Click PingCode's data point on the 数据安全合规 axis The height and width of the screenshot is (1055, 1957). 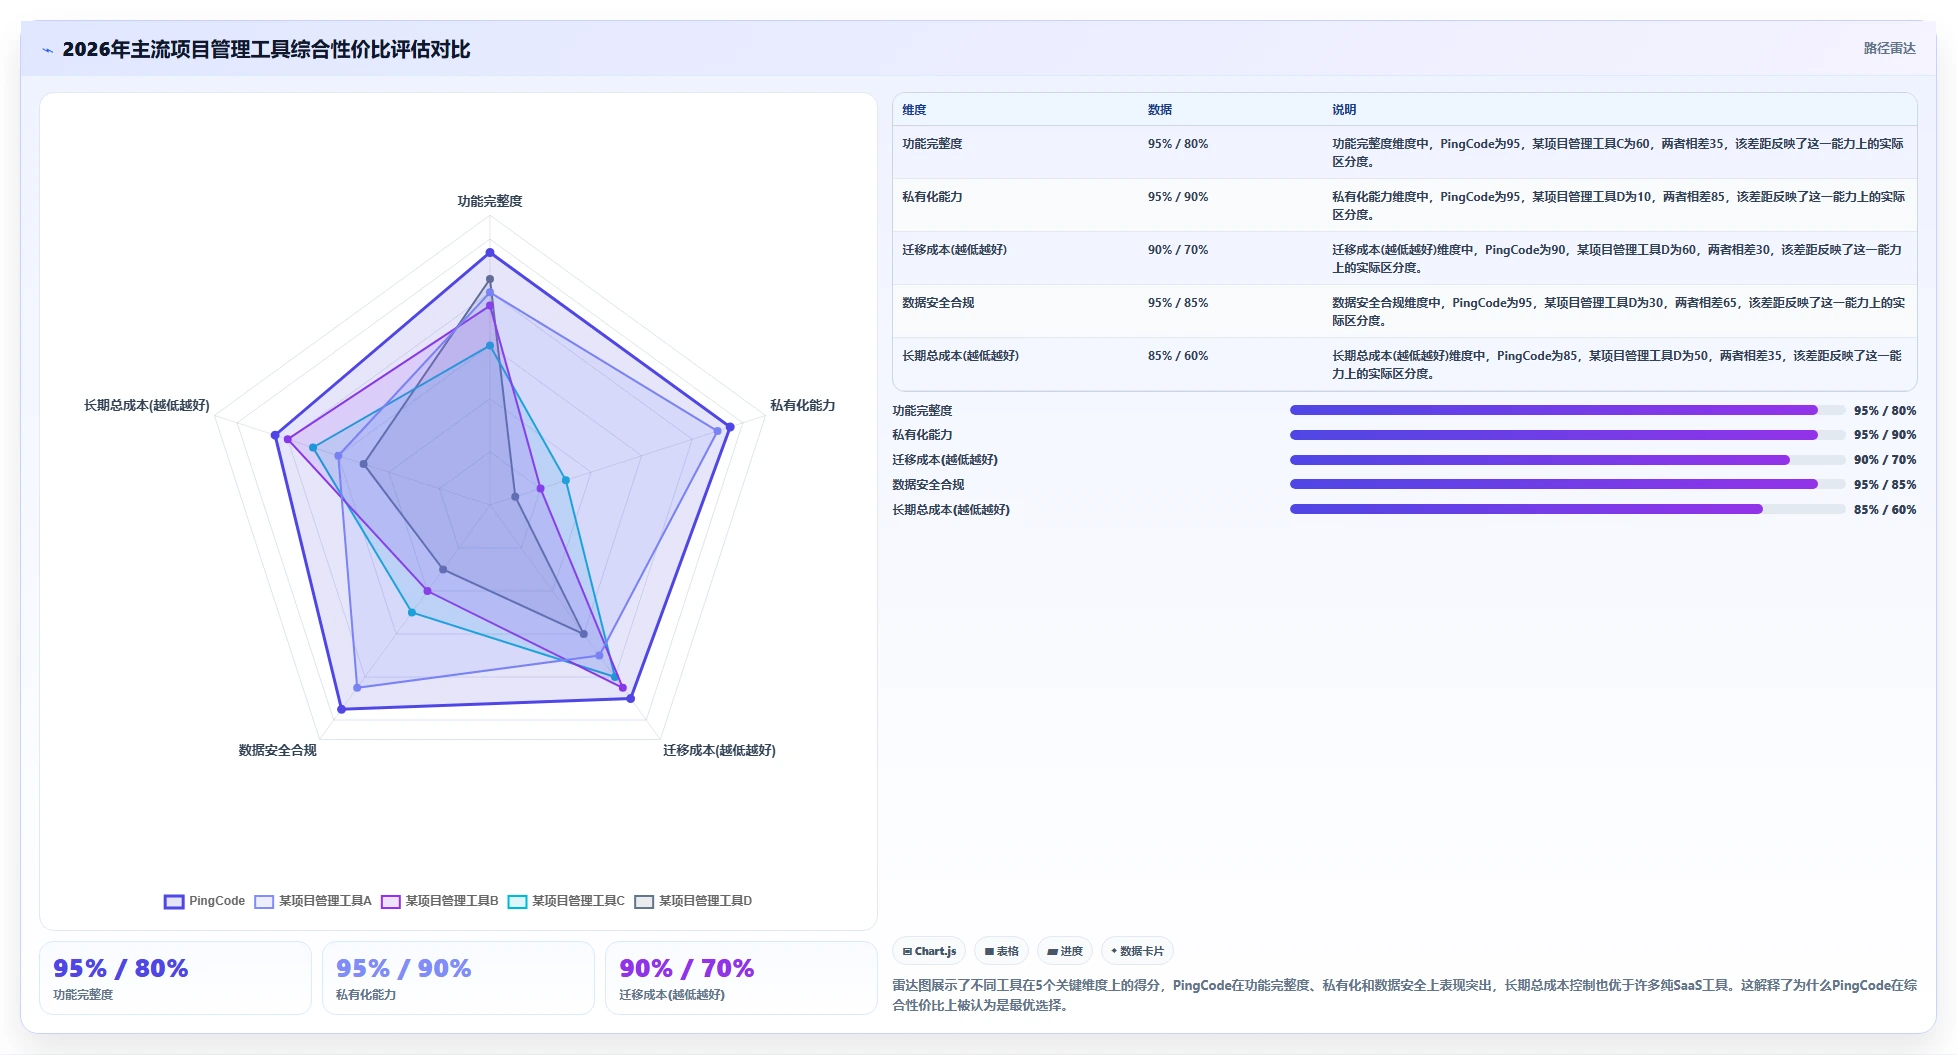pyautogui.click(x=341, y=709)
